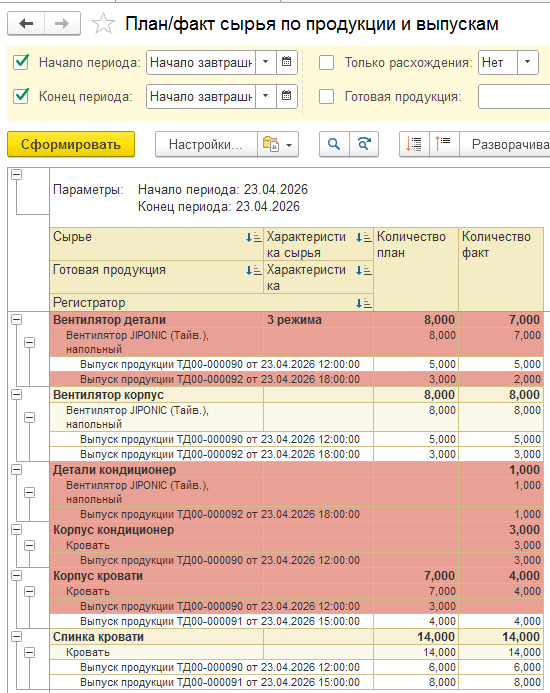Click the Готовая продукция input field

click(x=514, y=96)
